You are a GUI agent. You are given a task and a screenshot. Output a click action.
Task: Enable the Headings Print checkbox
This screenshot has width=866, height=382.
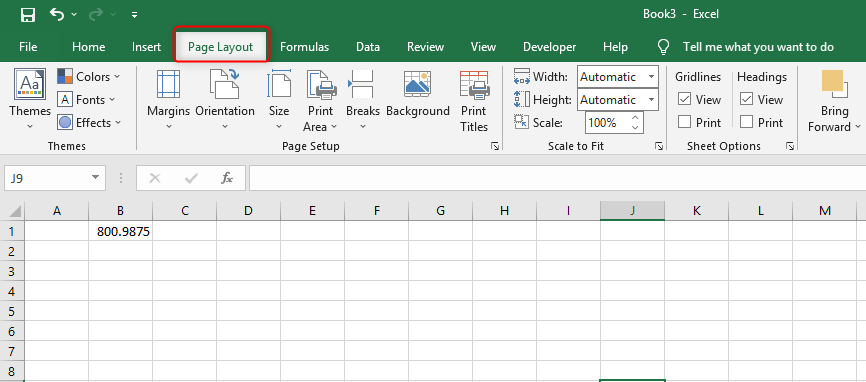(x=747, y=122)
